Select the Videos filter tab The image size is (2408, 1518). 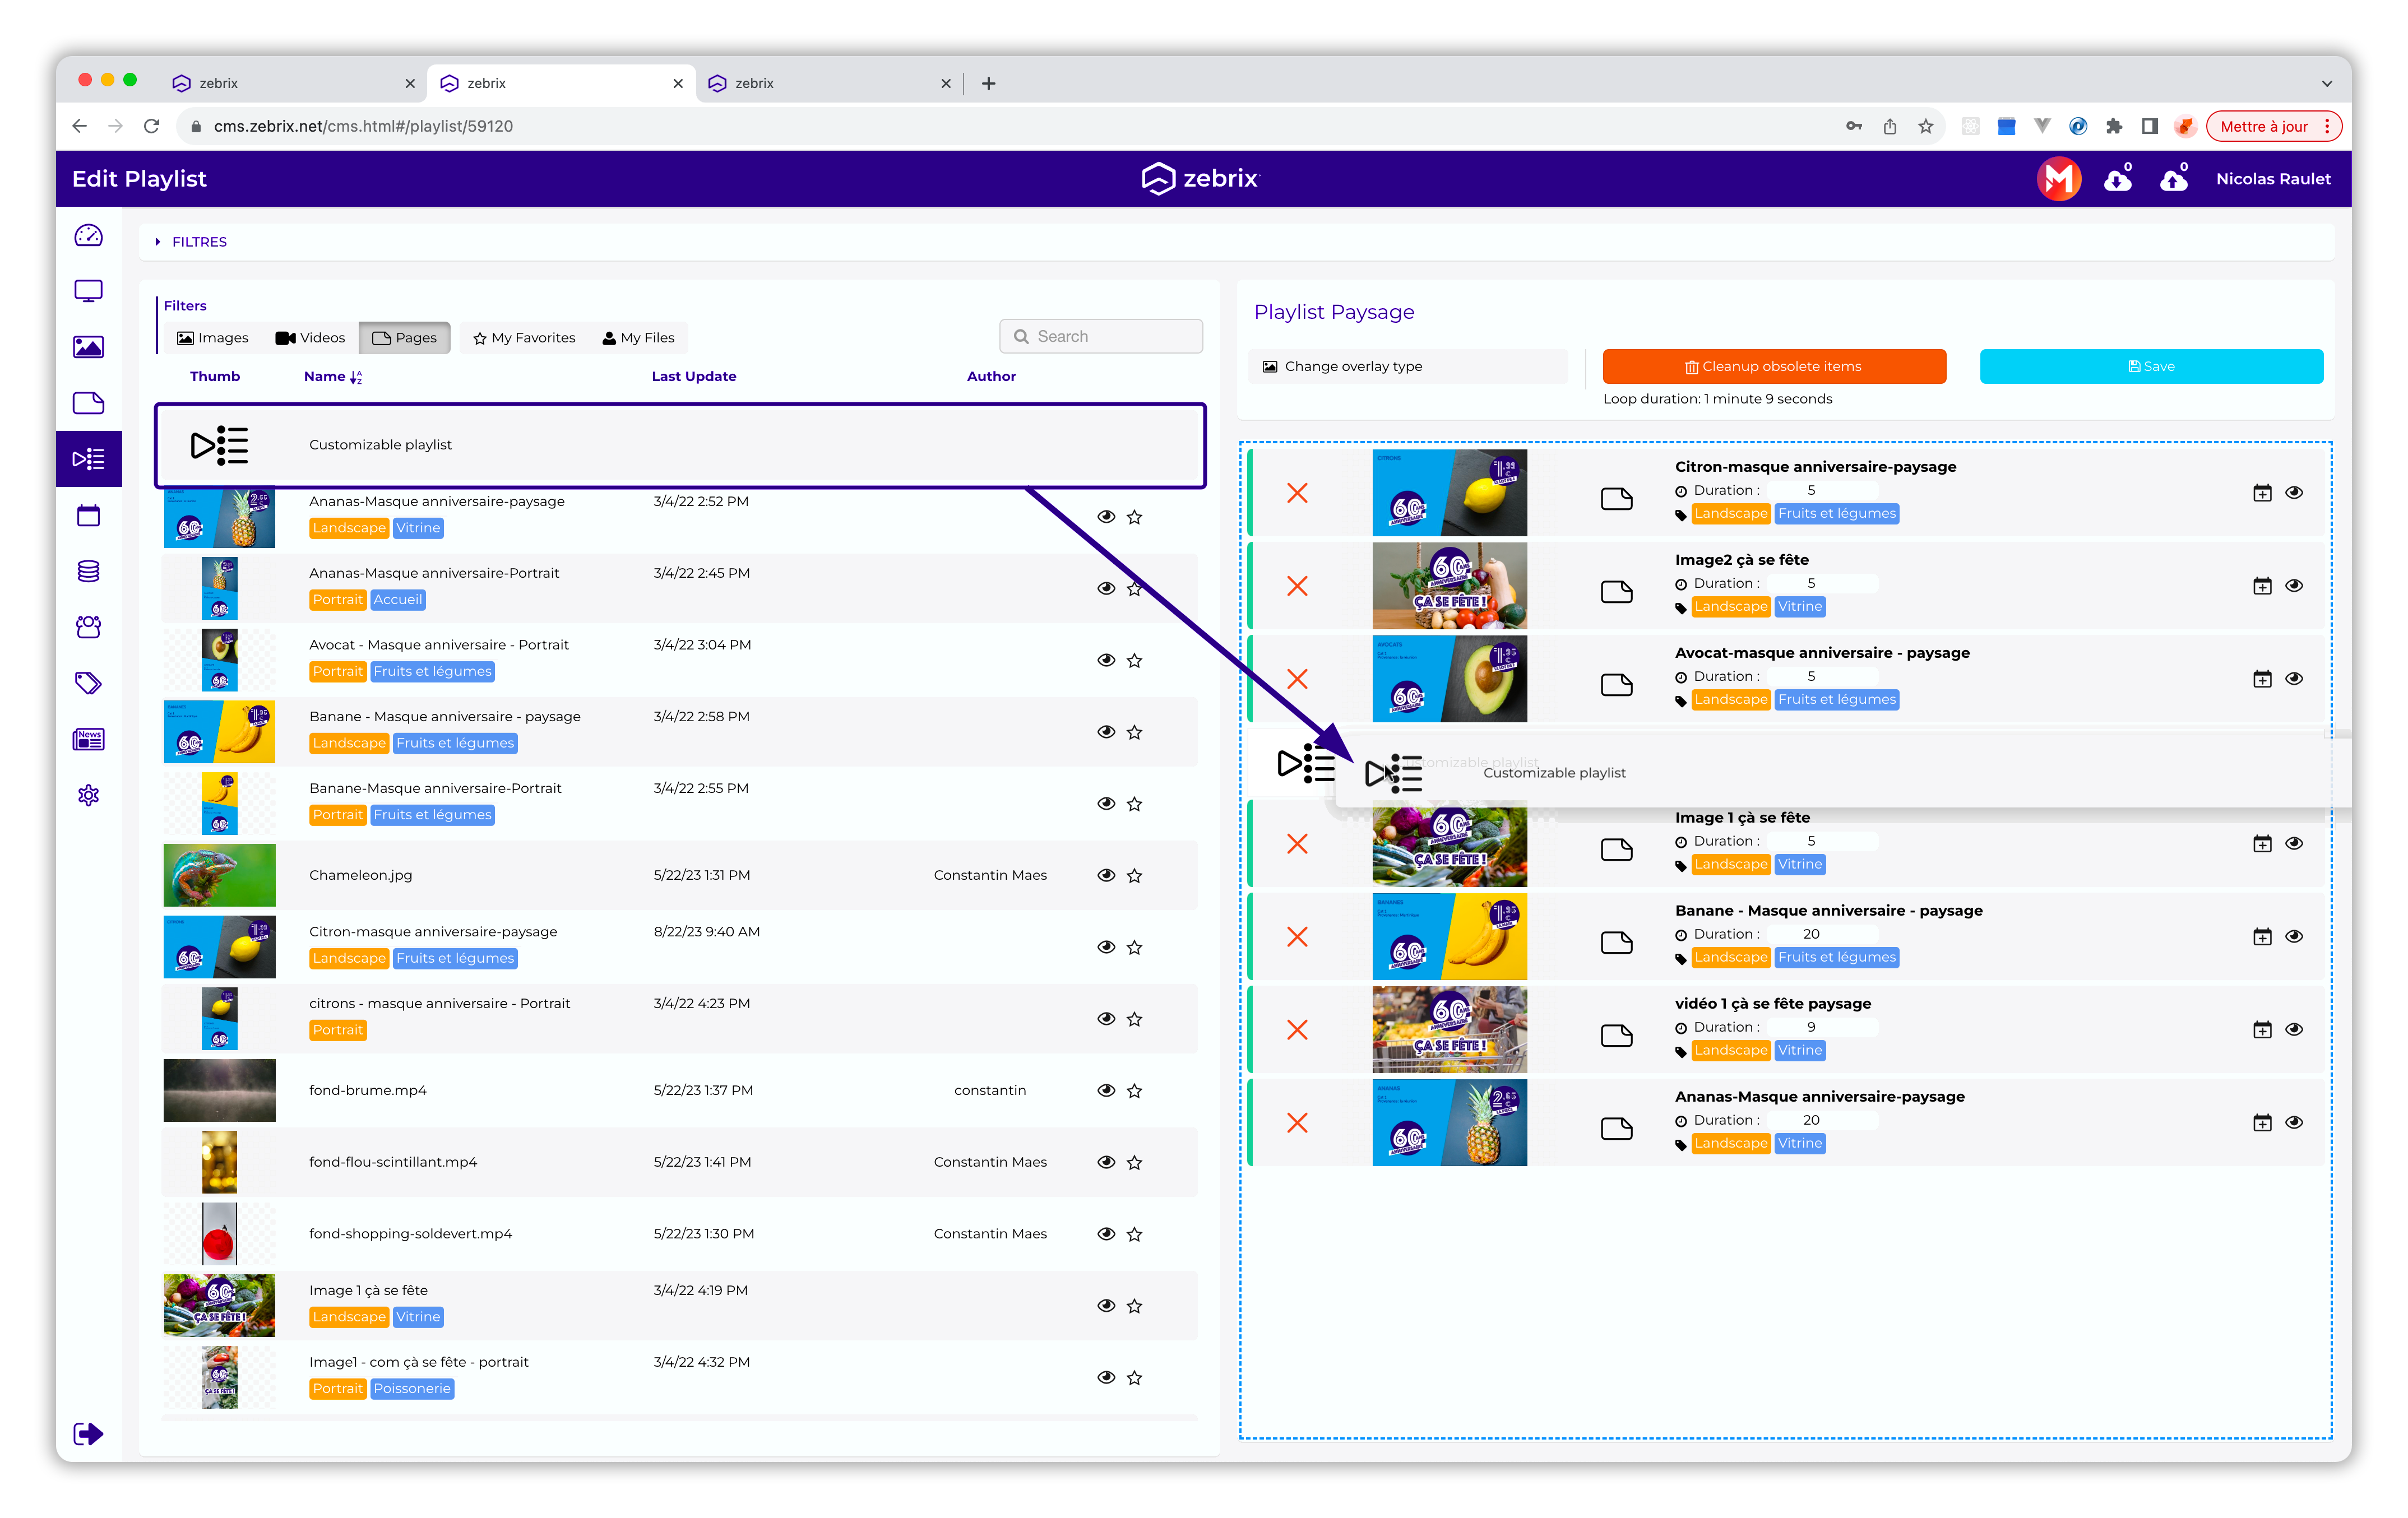tap(310, 338)
